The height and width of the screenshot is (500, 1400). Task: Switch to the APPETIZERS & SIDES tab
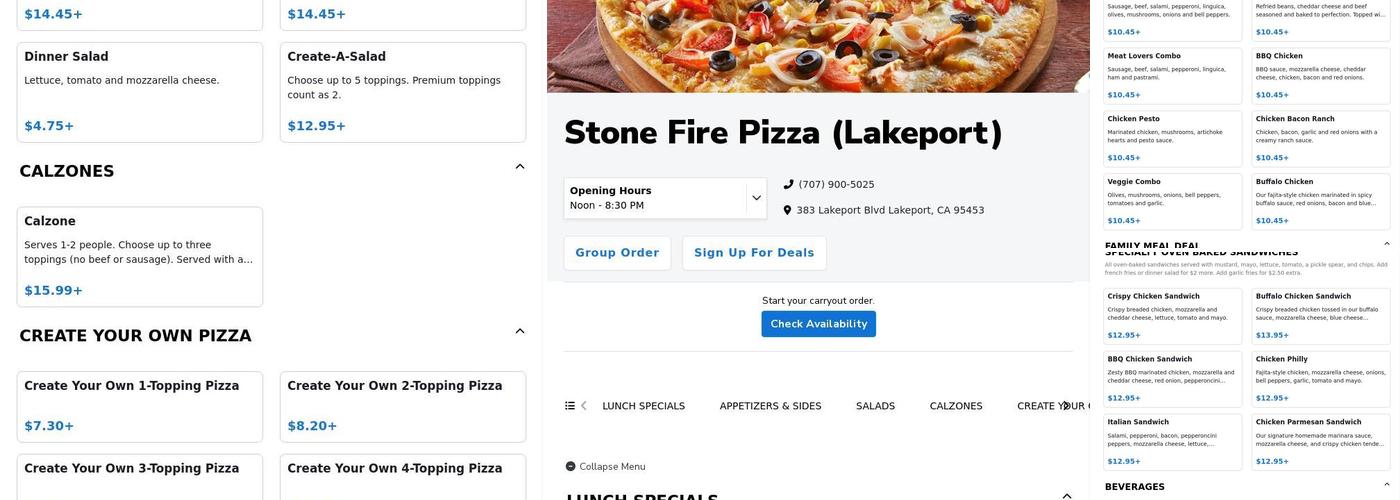770,406
